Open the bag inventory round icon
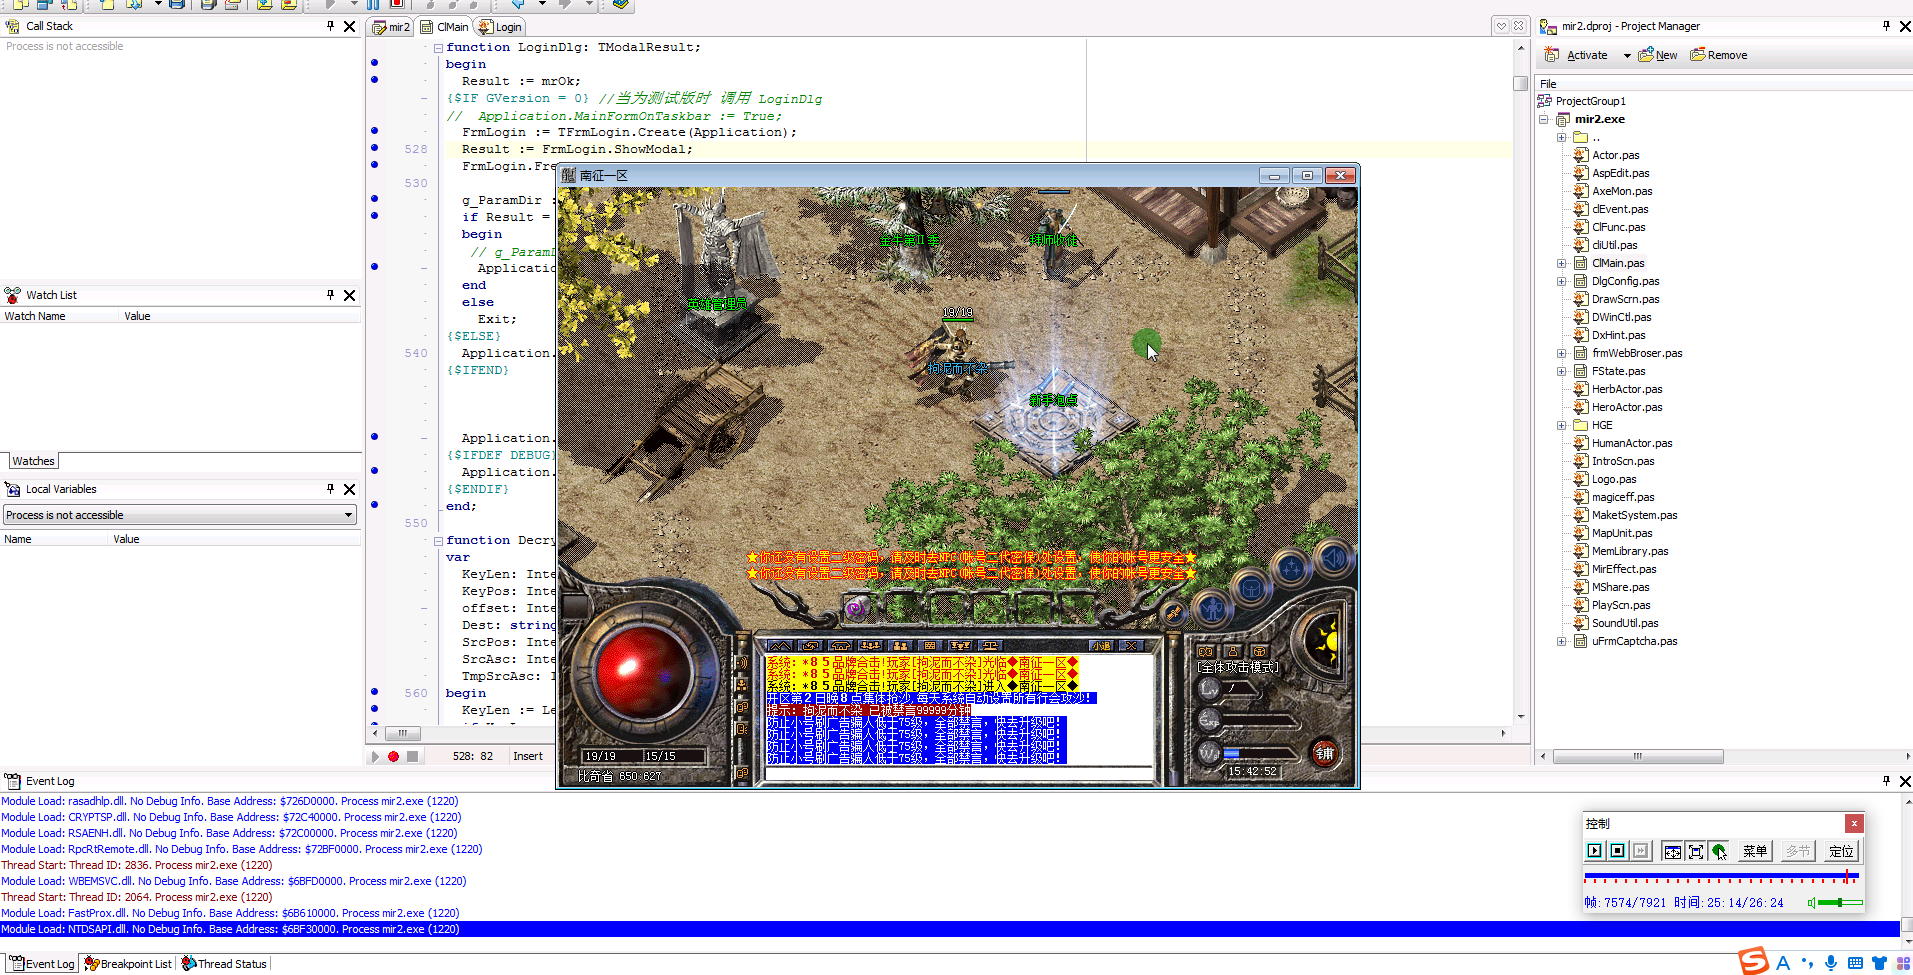 point(1251,589)
